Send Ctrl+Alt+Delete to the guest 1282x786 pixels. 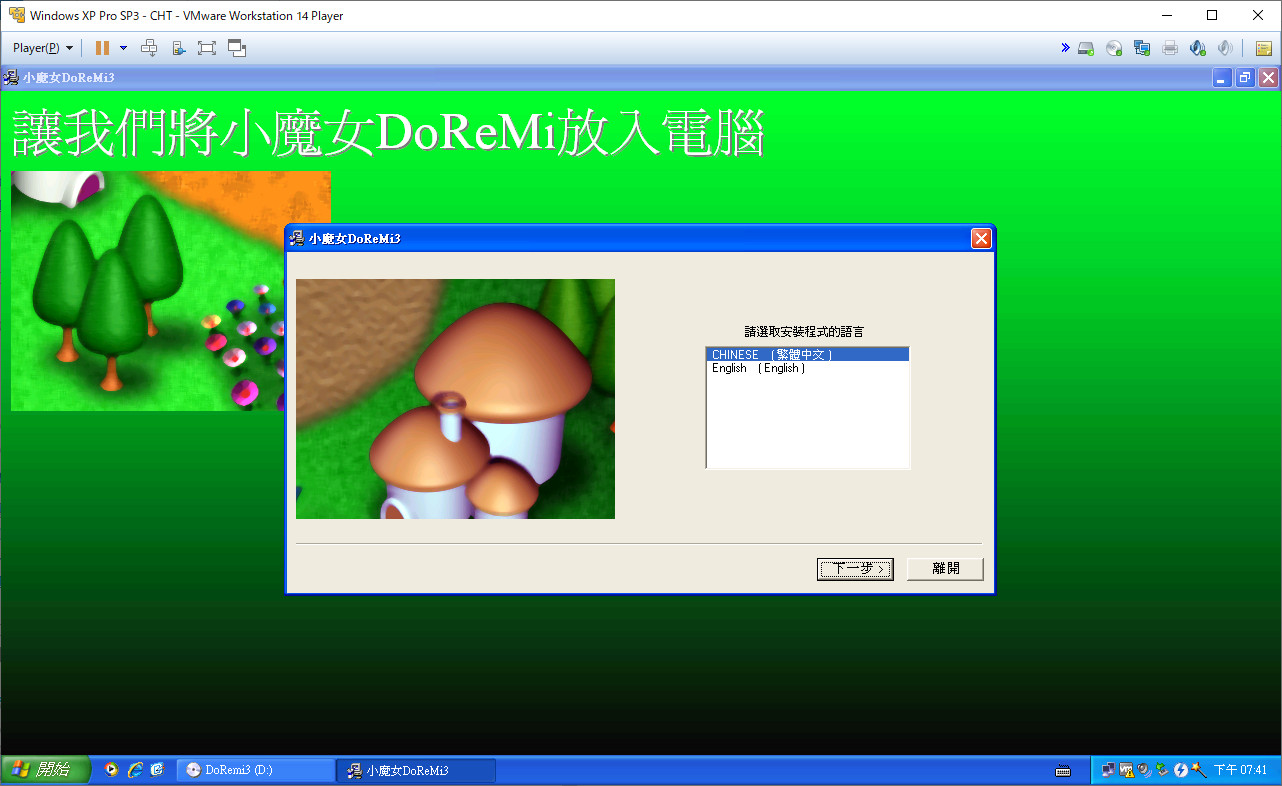coord(149,48)
